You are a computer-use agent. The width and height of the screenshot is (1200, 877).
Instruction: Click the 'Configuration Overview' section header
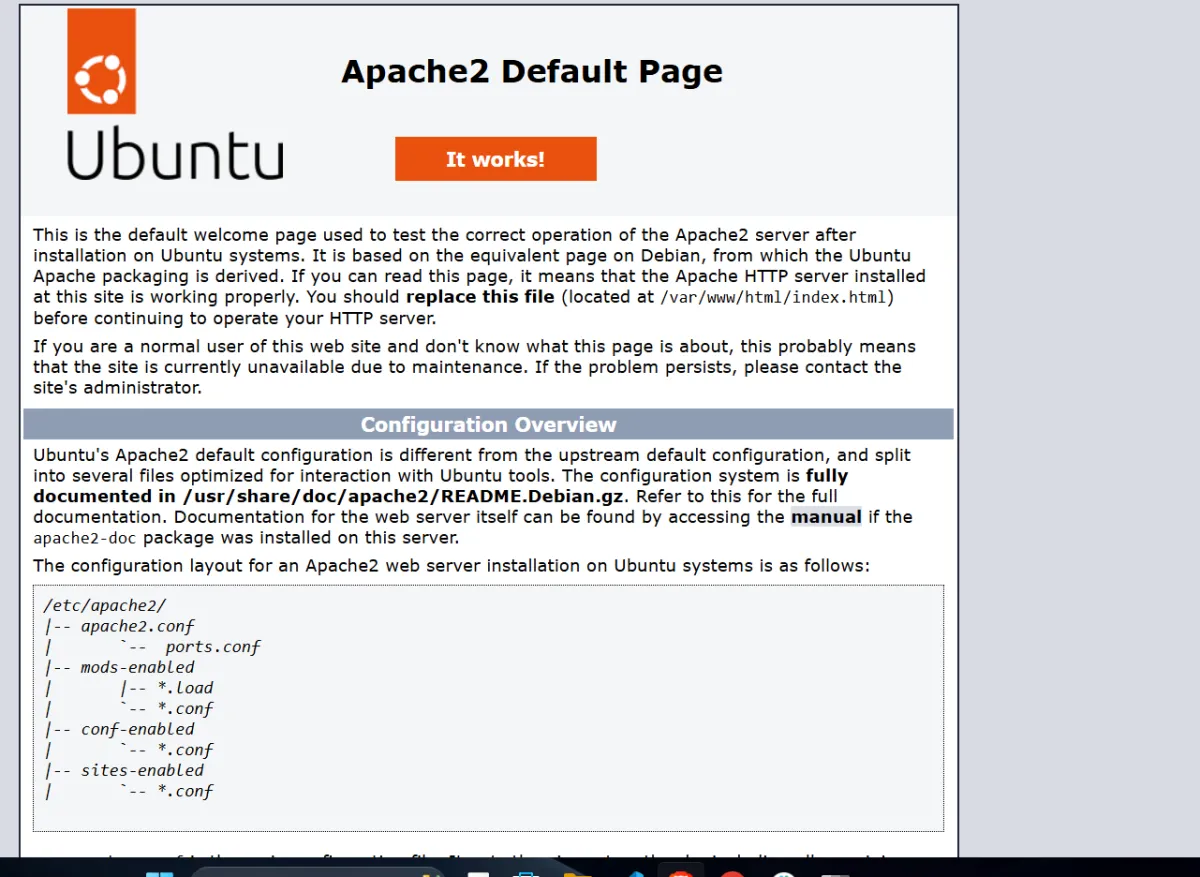tap(488, 425)
